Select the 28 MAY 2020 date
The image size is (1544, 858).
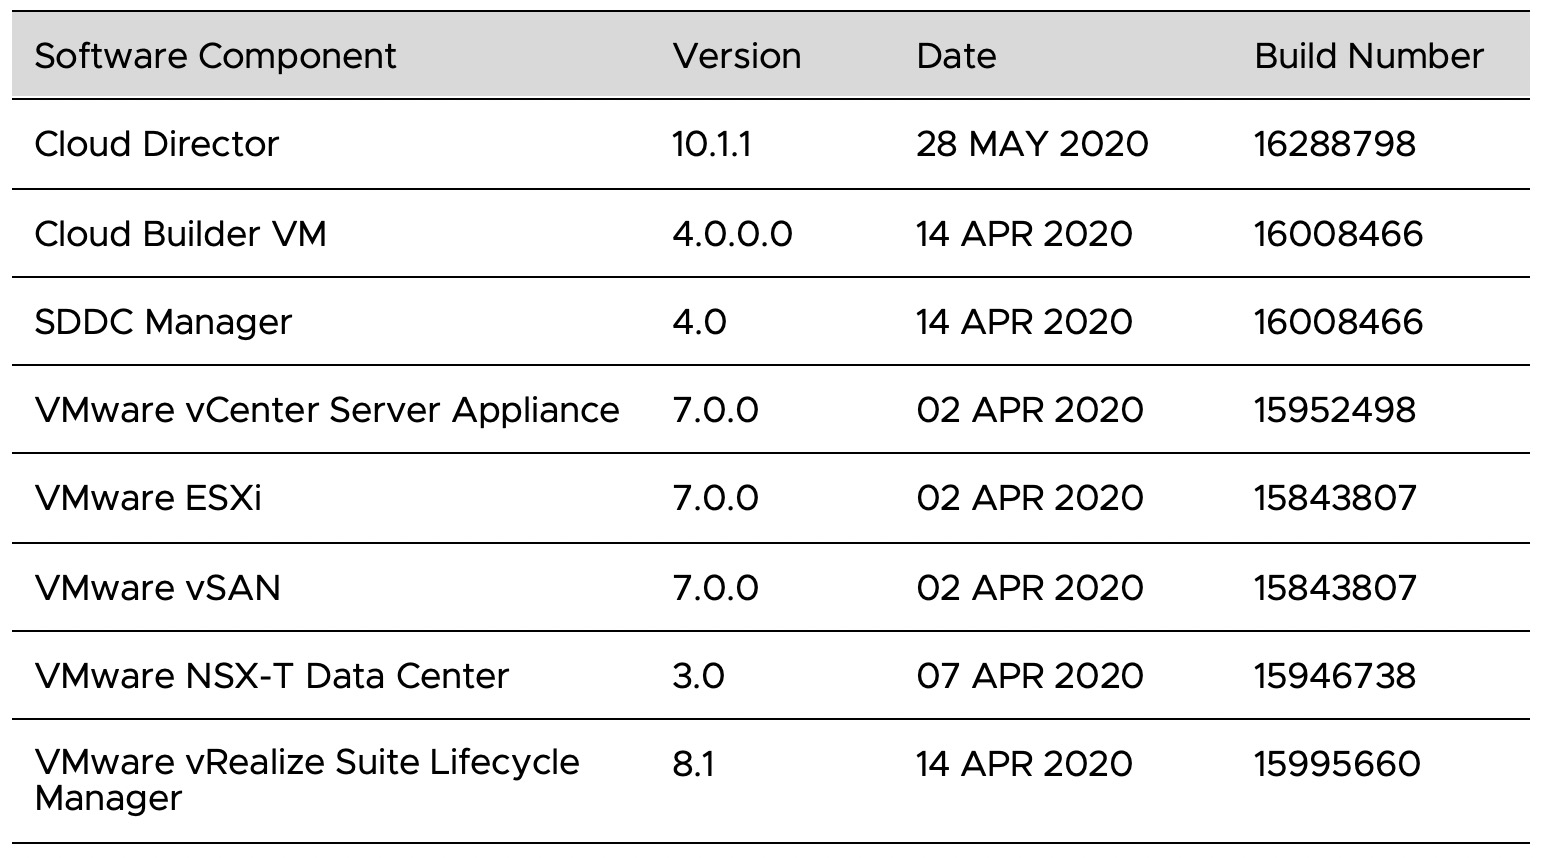coord(1031,144)
